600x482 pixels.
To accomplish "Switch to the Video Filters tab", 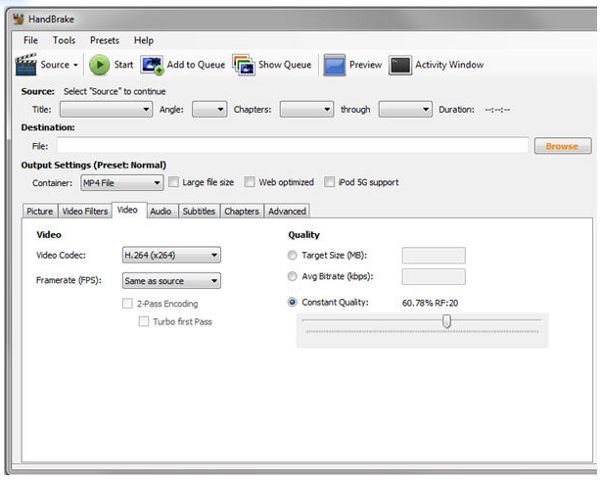I will click(85, 211).
